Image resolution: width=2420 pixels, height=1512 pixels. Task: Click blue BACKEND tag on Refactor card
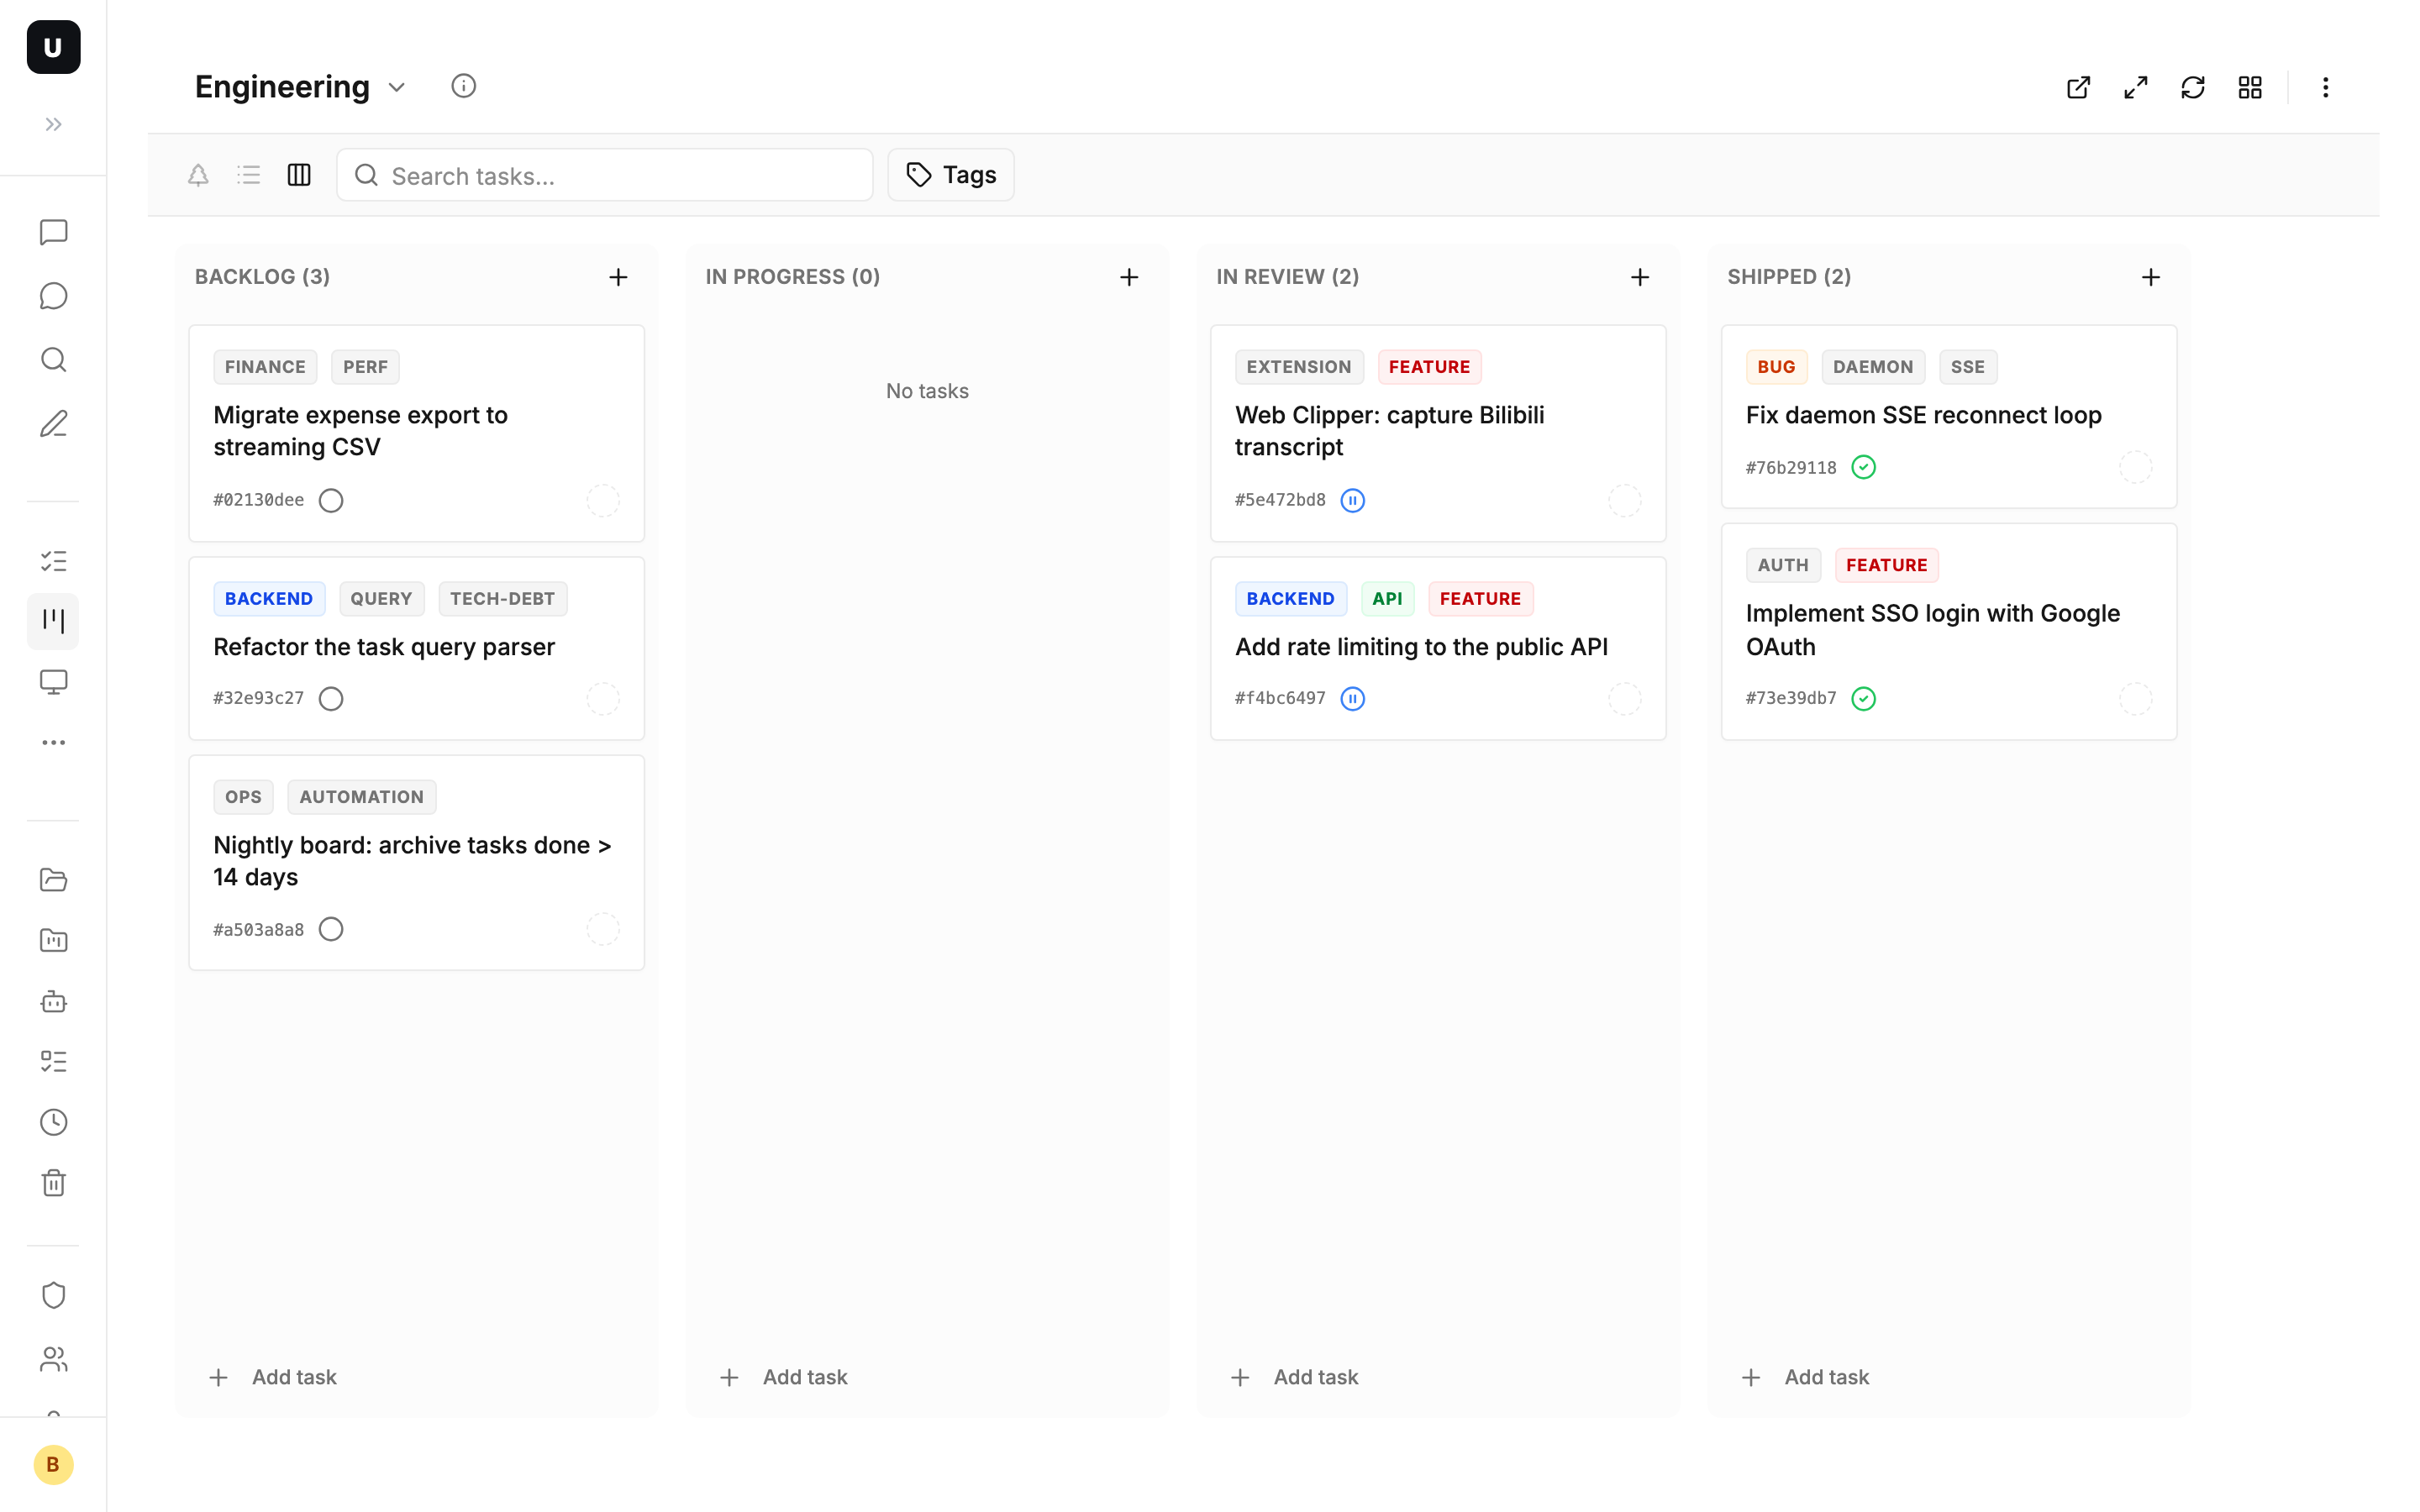point(269,599)
